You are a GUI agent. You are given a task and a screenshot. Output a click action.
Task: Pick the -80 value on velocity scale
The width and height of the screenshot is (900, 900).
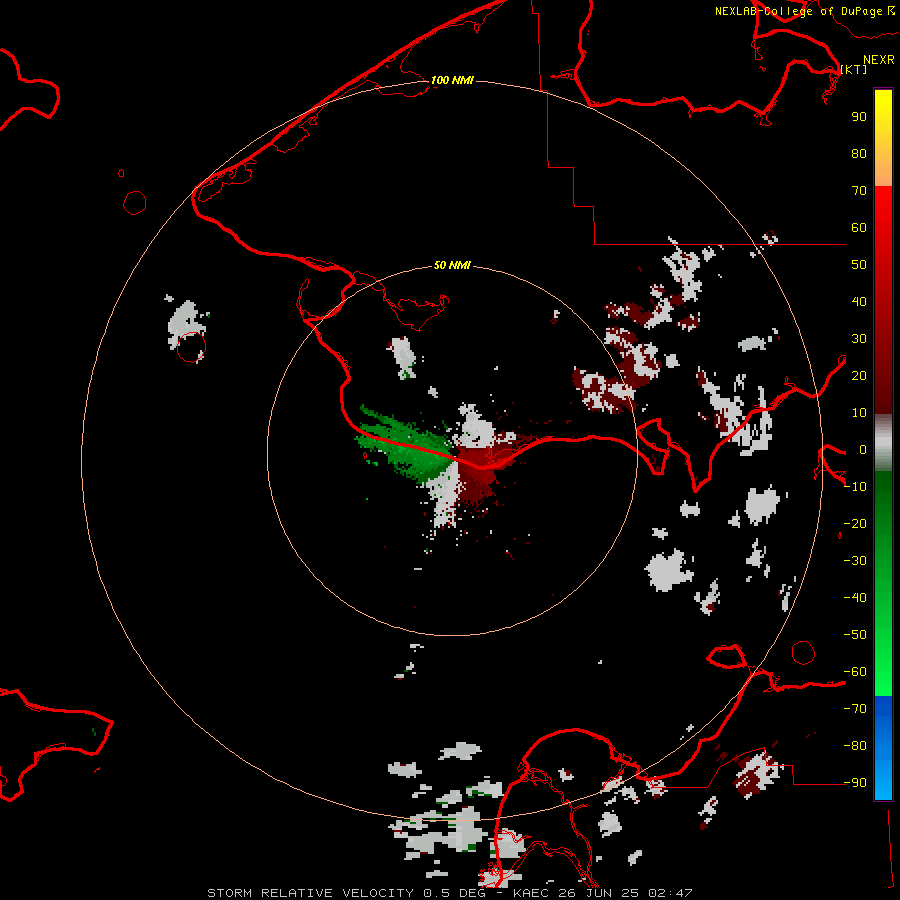(x=855, y=746)
